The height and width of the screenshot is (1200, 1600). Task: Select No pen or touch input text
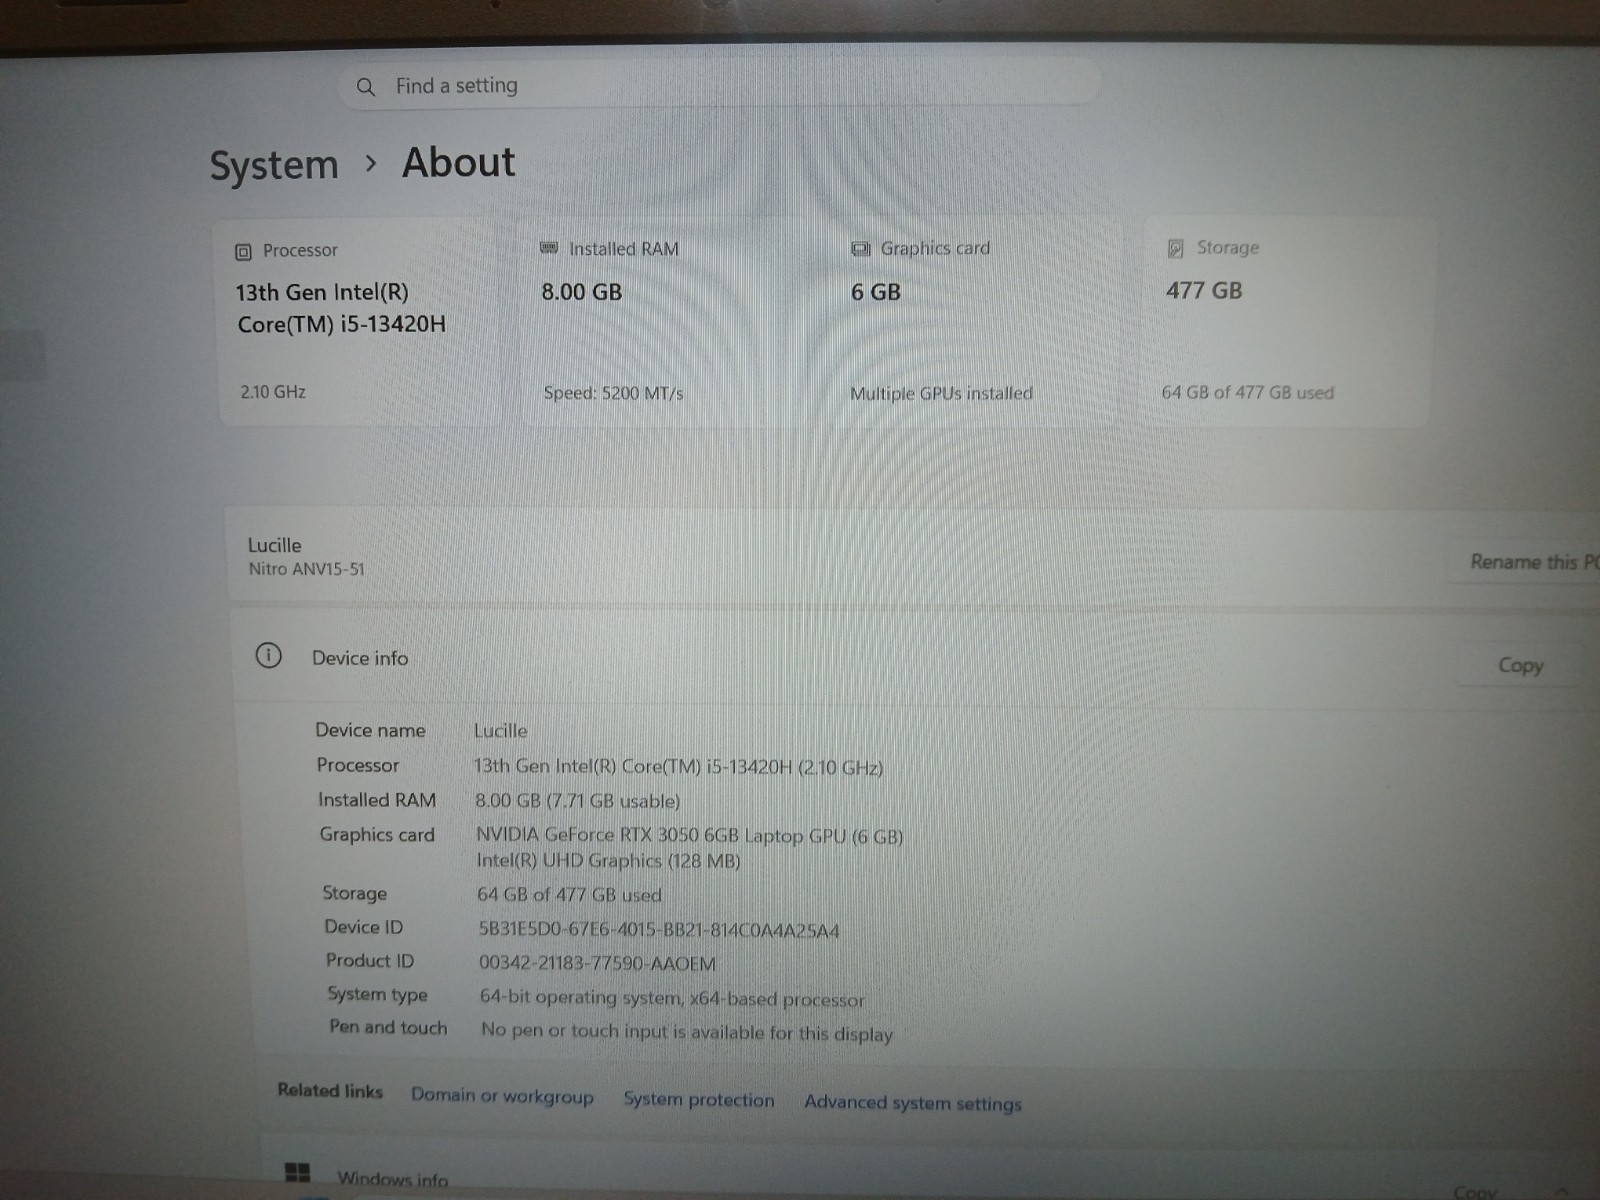tap(687, 1032)
